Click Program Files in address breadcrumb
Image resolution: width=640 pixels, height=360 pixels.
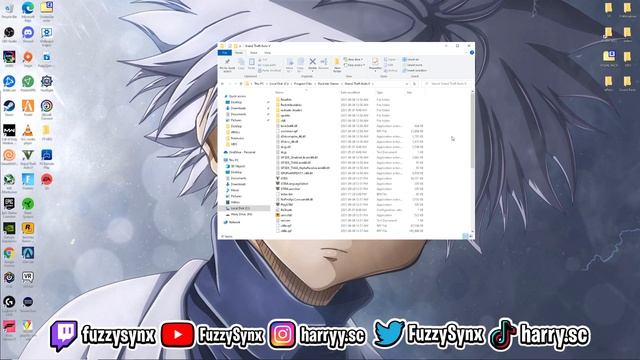pos(303,84)
